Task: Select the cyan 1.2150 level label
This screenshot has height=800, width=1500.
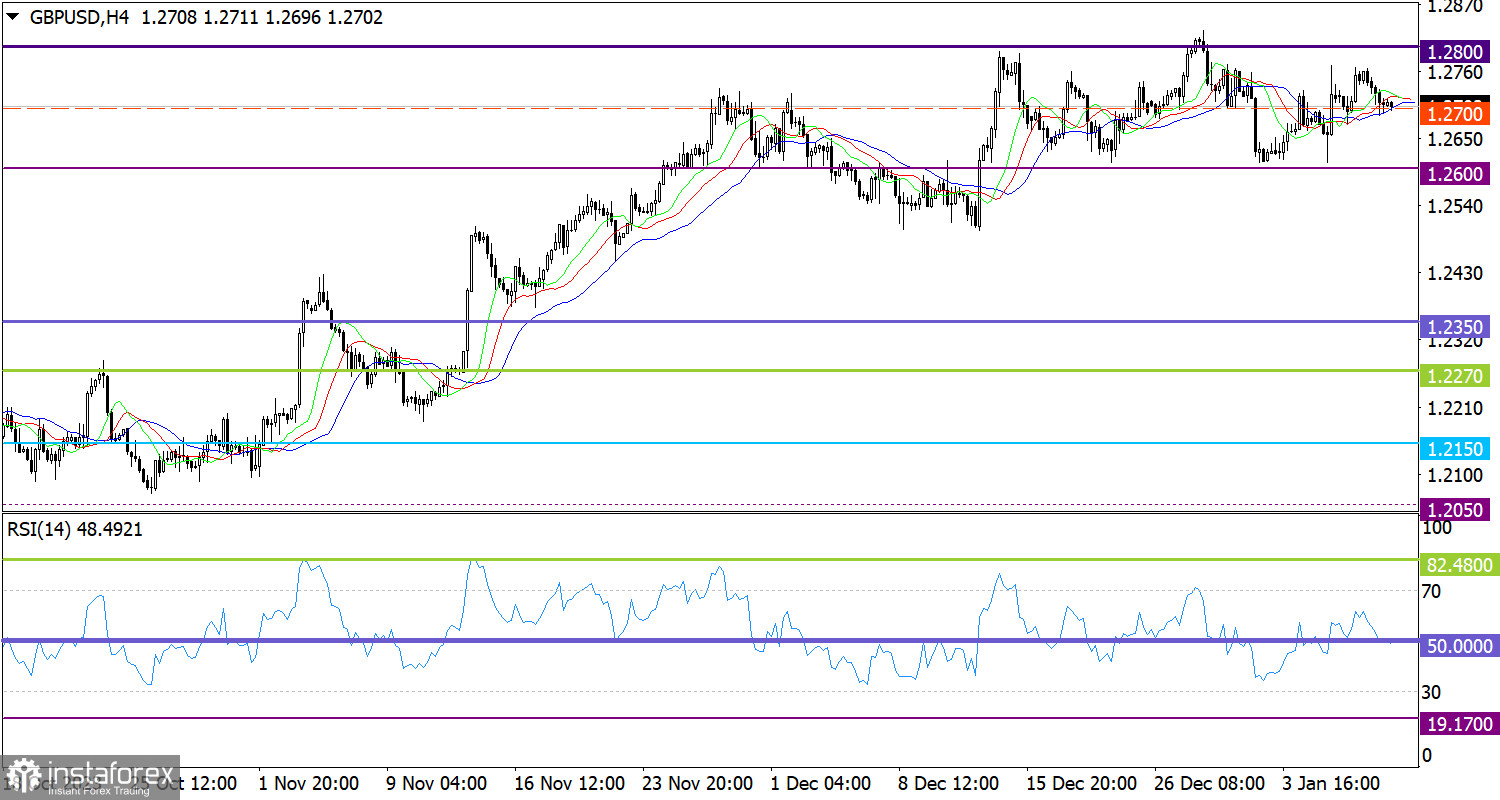Action: pyautogui.click(x=1456, y=449)
